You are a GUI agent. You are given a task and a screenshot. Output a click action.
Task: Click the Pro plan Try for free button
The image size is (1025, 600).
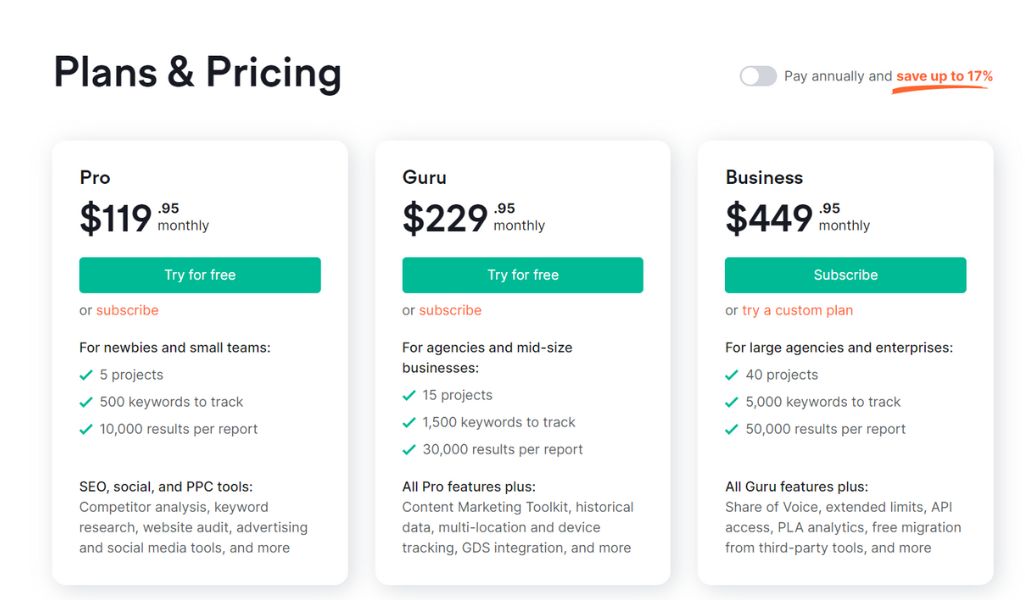pos(200,275)
